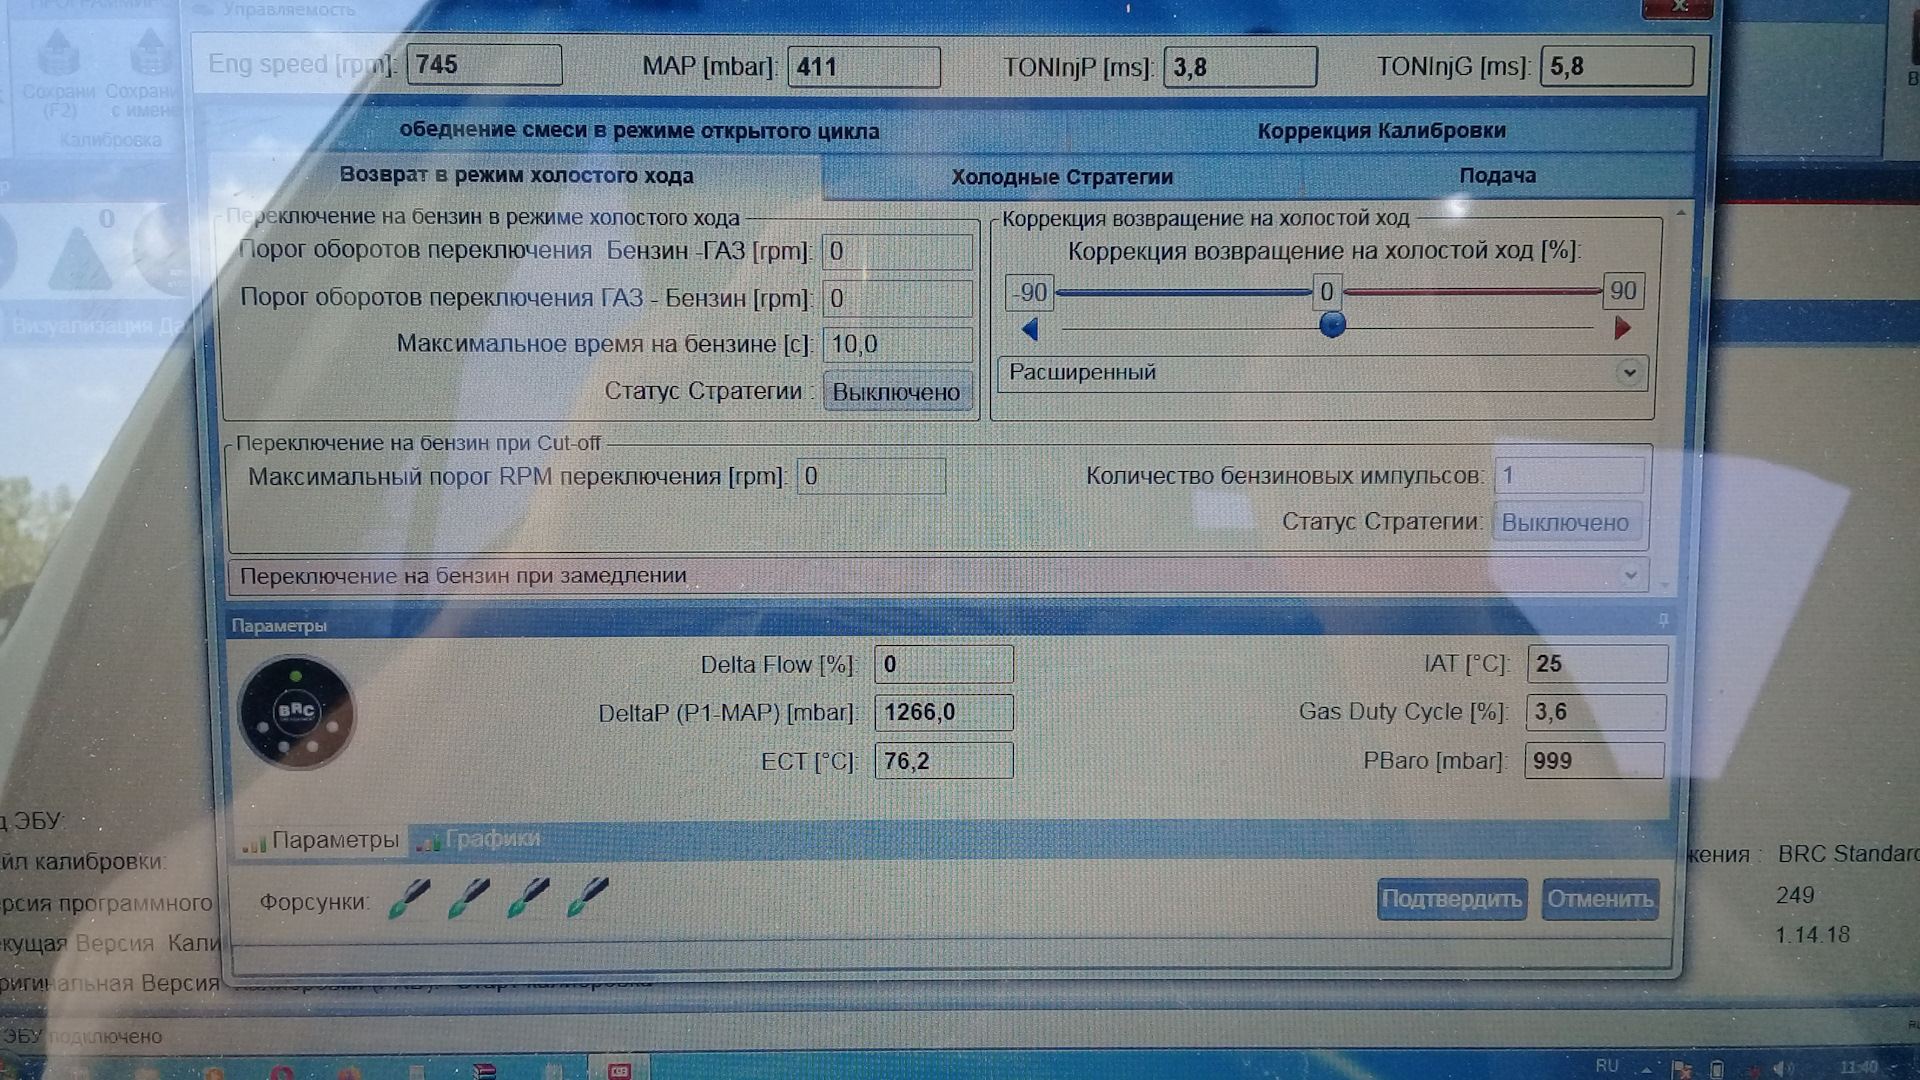Click the scroll-down arrow of the settings area
Viewport: 1920px width, 1080px height.
click(x=1665, y=584)
